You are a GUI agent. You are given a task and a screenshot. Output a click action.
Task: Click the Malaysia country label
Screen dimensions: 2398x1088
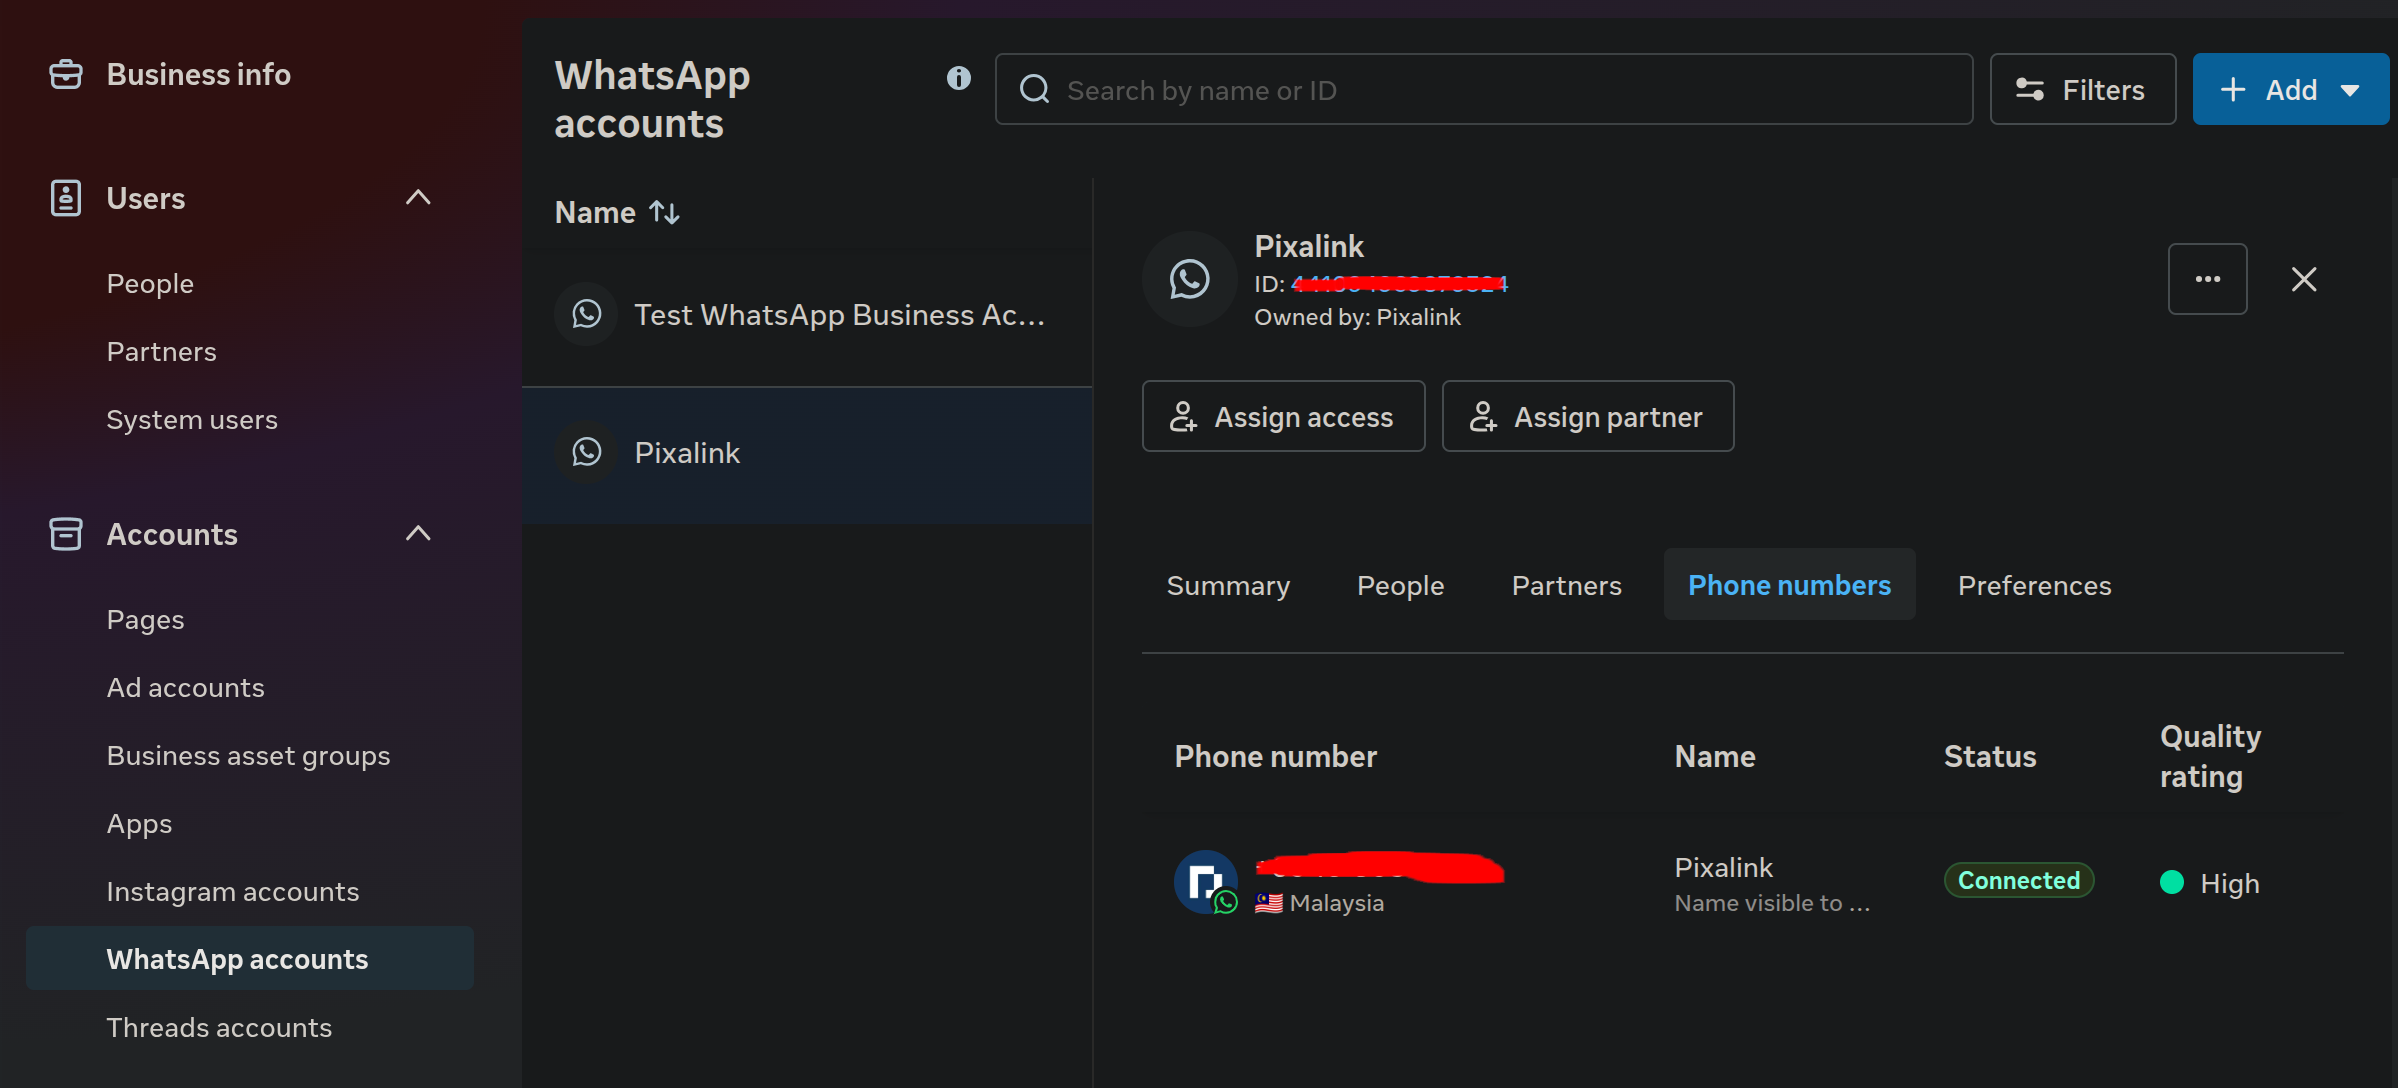pos(1336,903)
